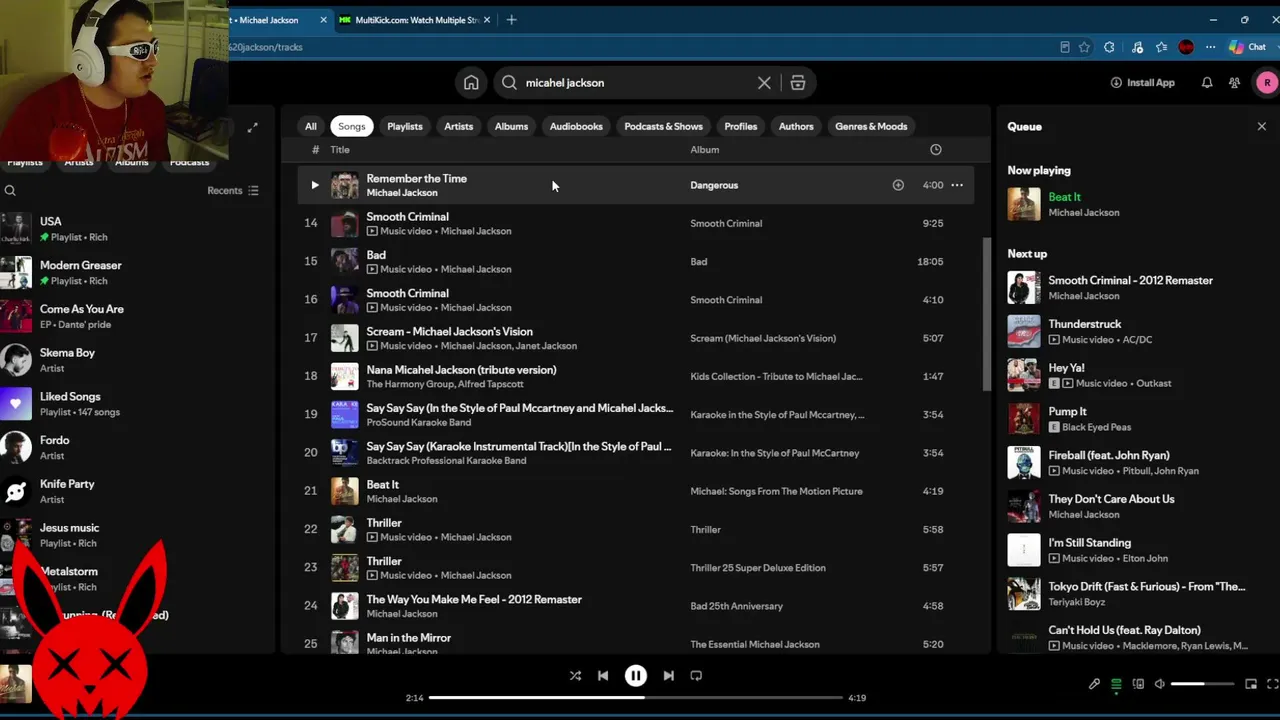The height and width of the screenshot is (720, 1280).
Task: Open 'Thriller 25 Super Deluxe Edition' album link
Action: click(758, 568)
